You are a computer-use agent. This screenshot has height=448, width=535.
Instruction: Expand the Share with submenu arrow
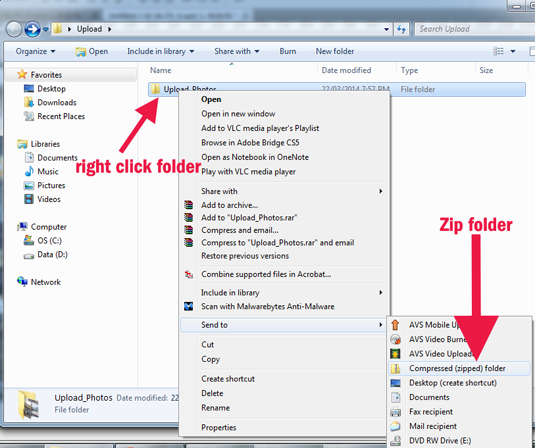(x=380, y=191)
